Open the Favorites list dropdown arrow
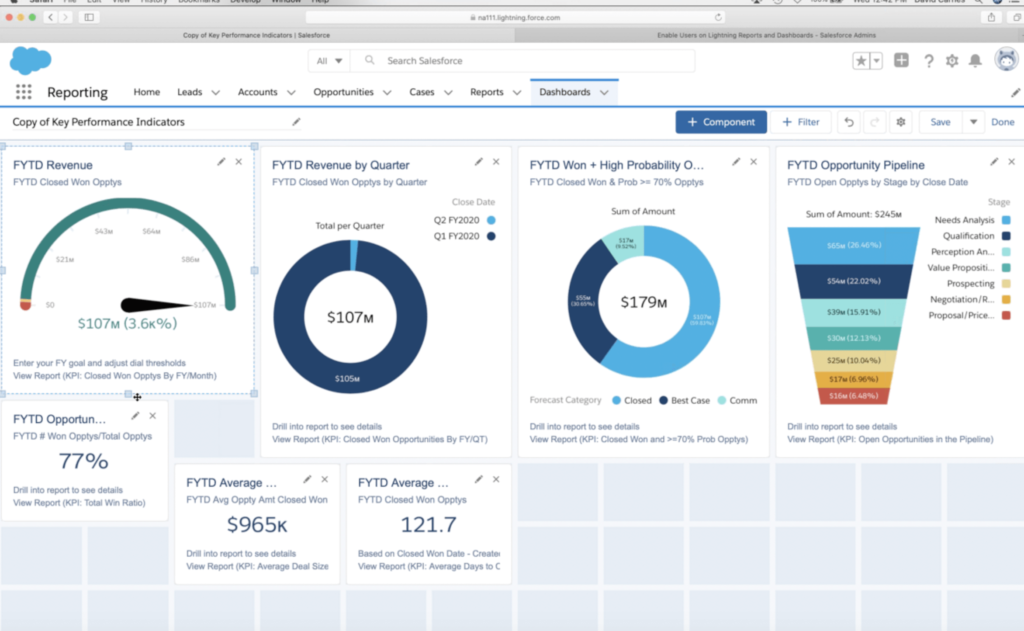 876,61
